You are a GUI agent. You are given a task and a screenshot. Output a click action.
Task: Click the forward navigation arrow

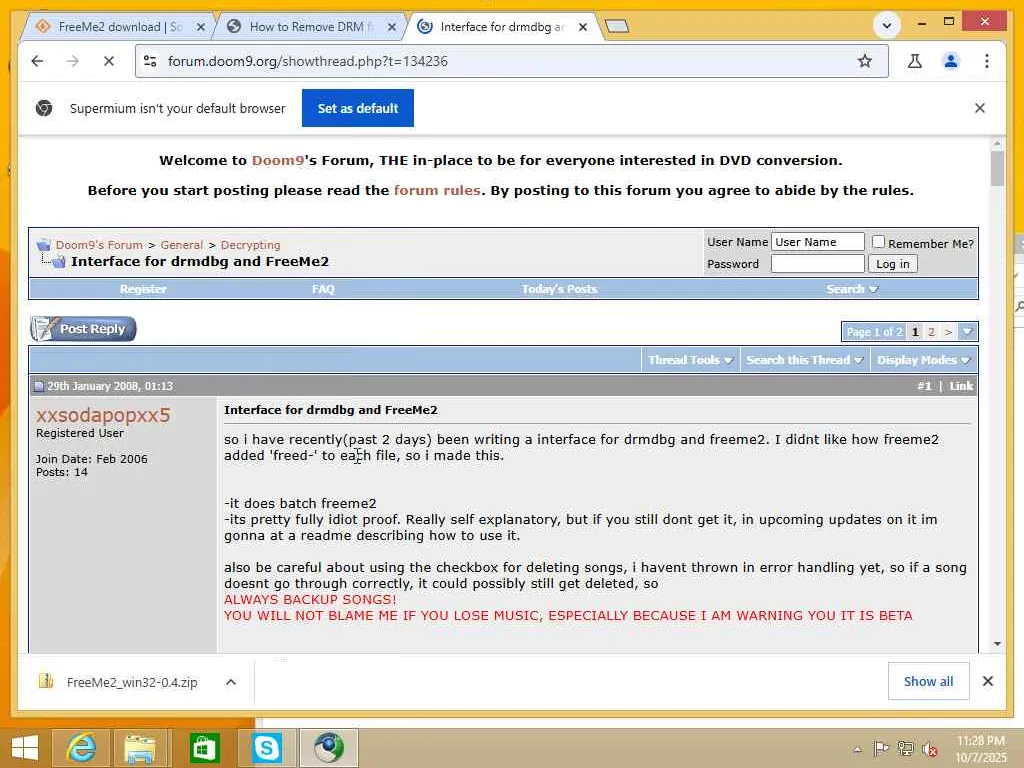point(72,61)
